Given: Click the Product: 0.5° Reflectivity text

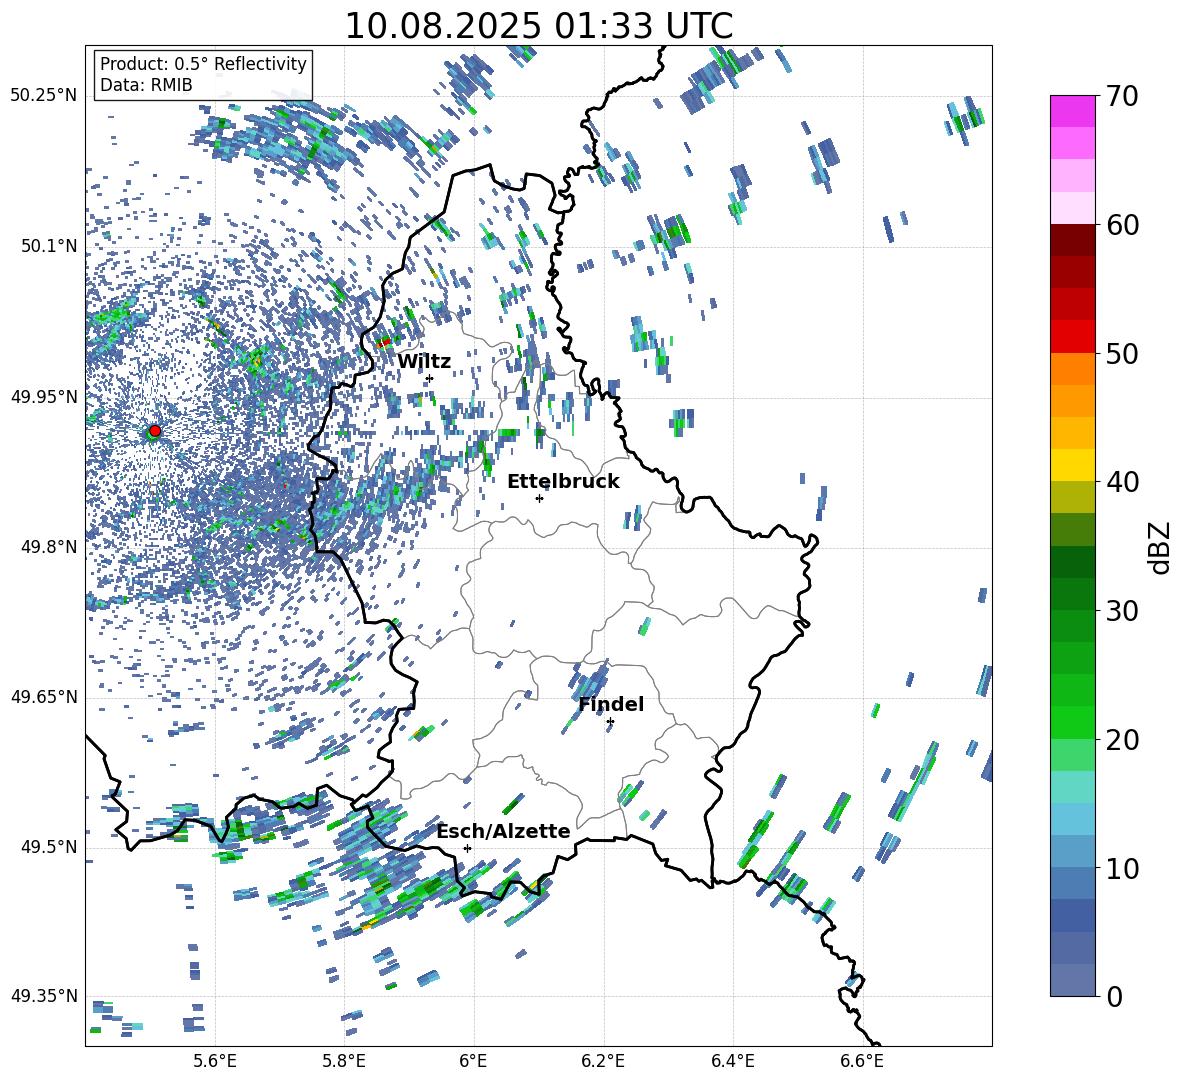Looking at the screenshot, I should coord(203,63).
